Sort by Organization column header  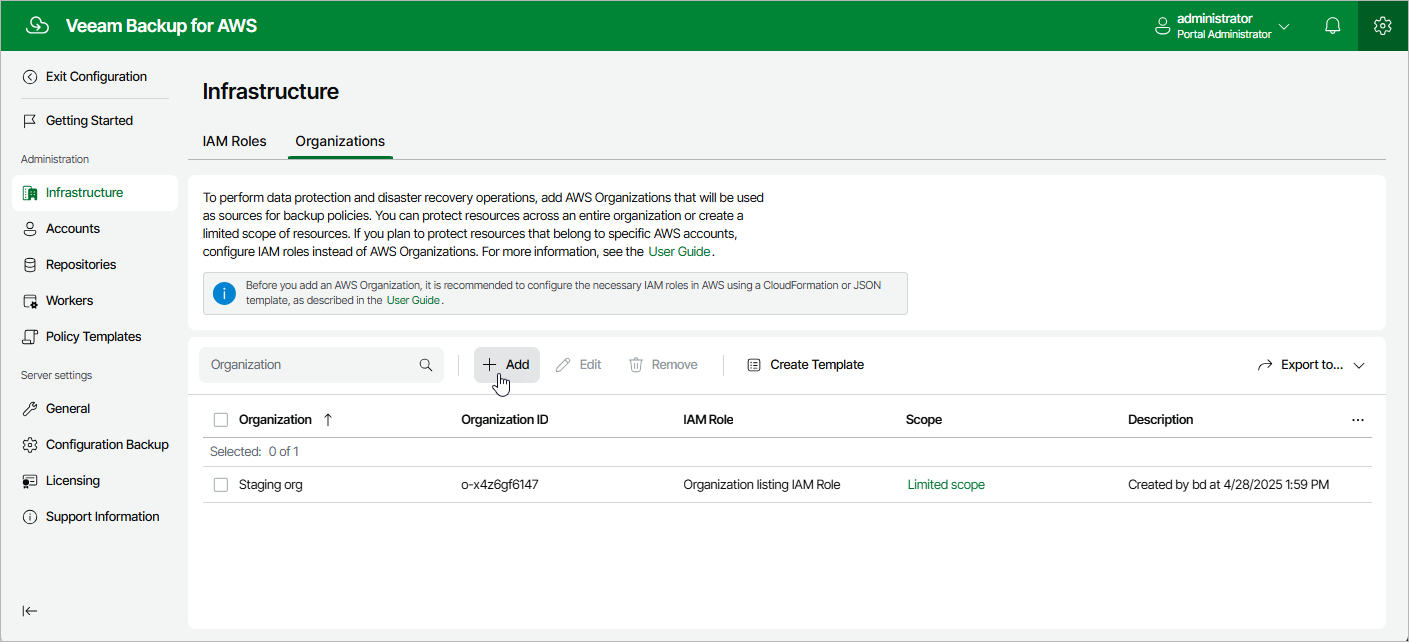275,420
